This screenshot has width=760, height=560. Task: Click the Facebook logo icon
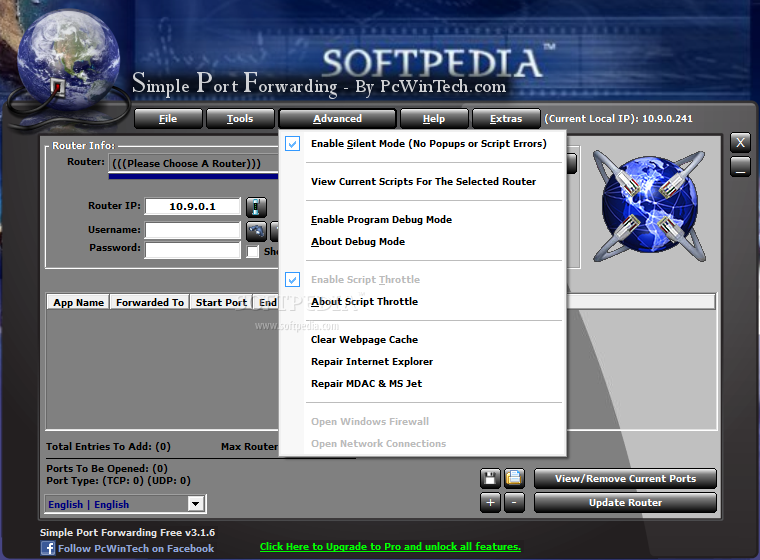coord(48,548)
